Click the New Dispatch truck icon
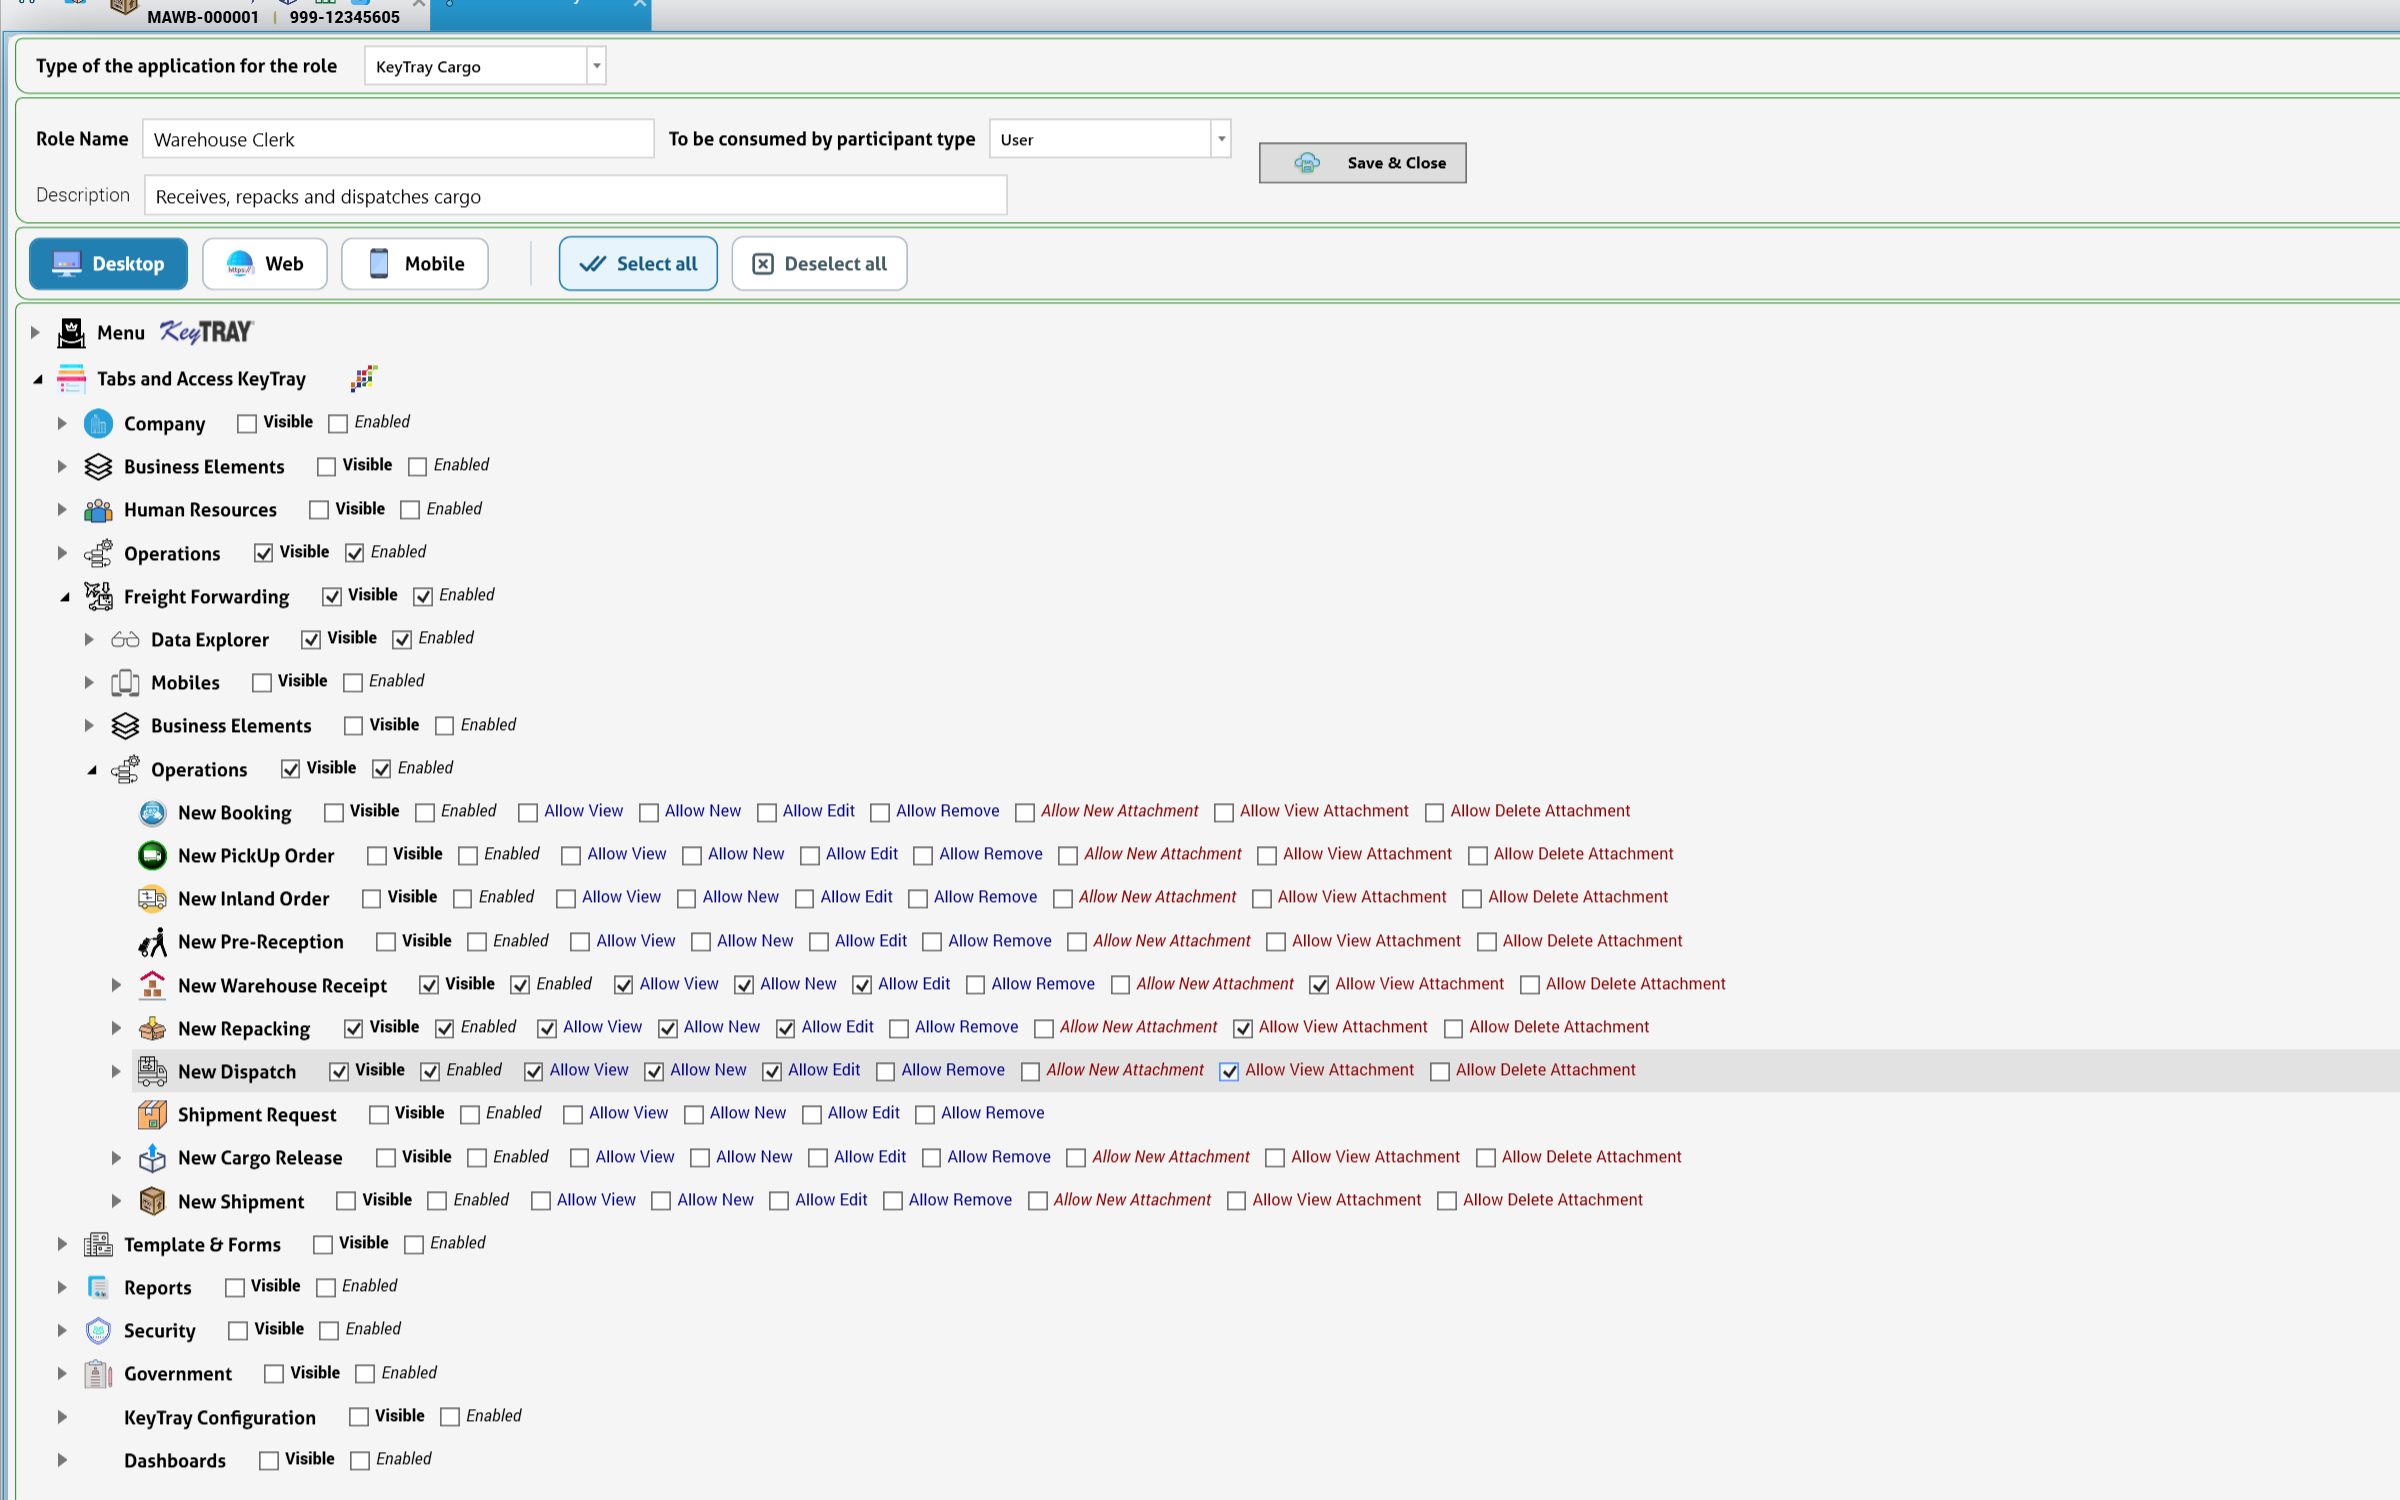Viewport: 2400px width, 1500px height. point(152,1071)
